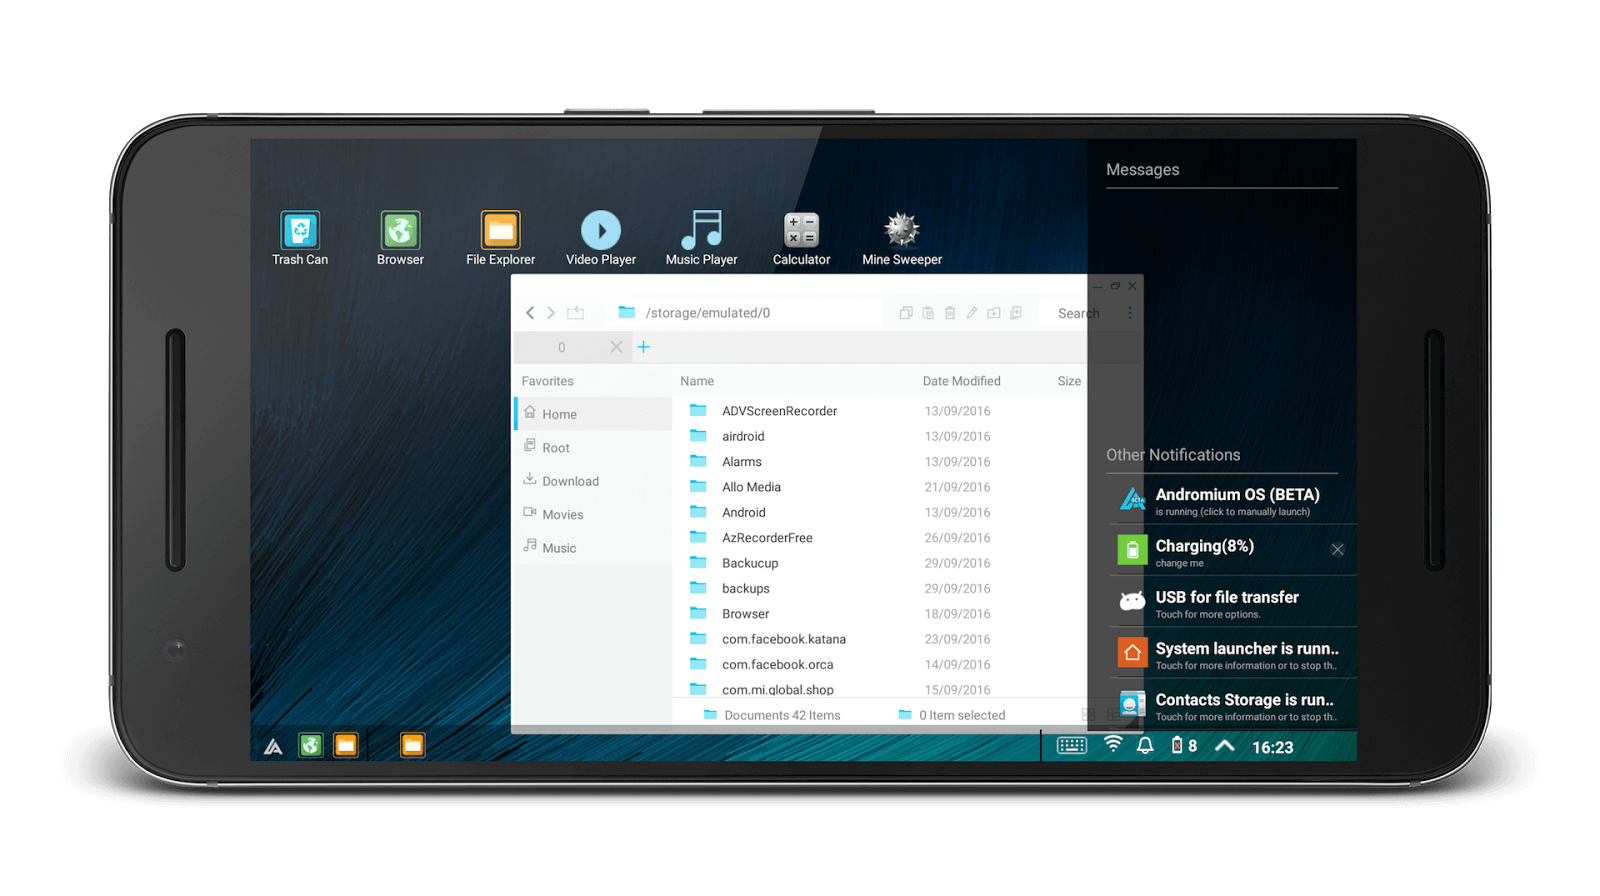Open Music in Favorites sidebar

click(593, 548)
